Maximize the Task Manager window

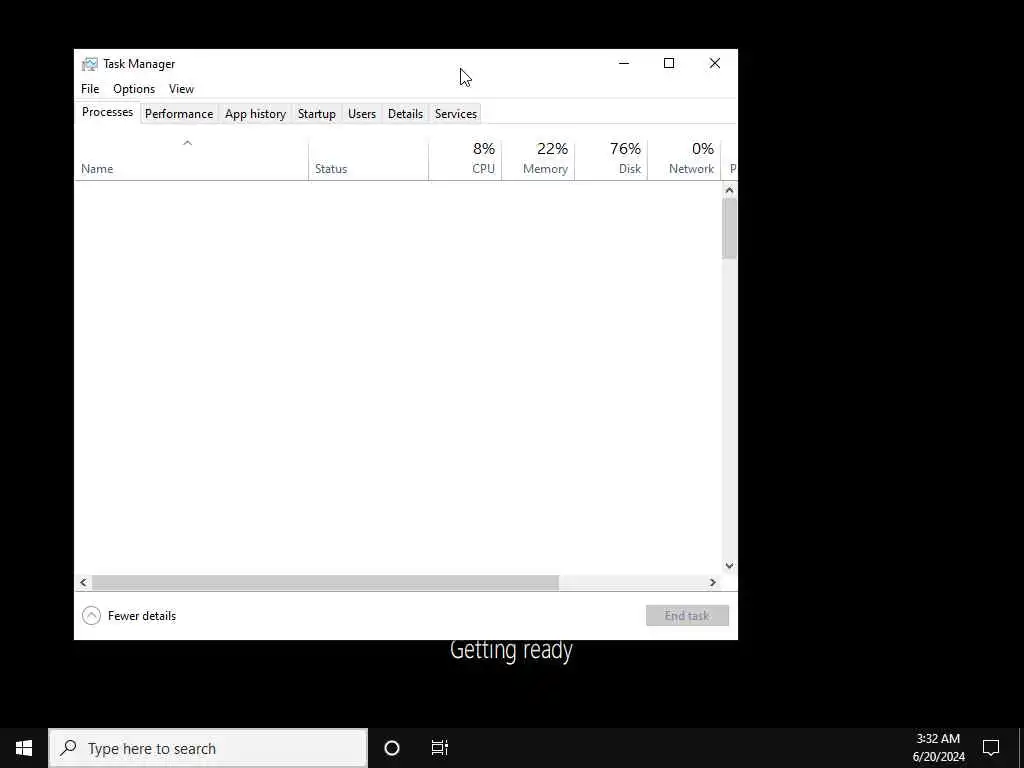click(669, 63)
